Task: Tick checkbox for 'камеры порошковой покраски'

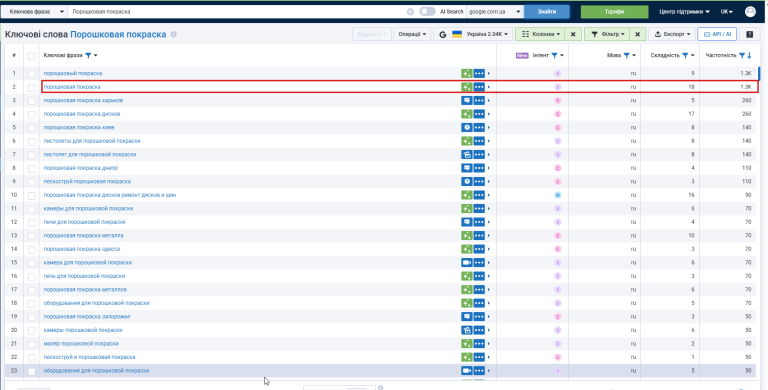Action: (31, 331)
